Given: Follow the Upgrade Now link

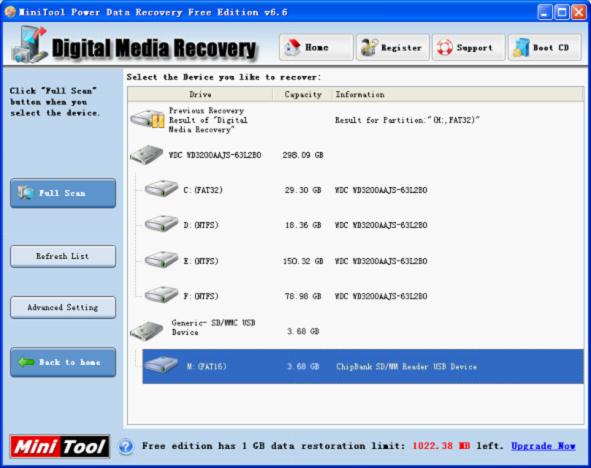Looking at the screenshot, I should (x=543, y=446).
